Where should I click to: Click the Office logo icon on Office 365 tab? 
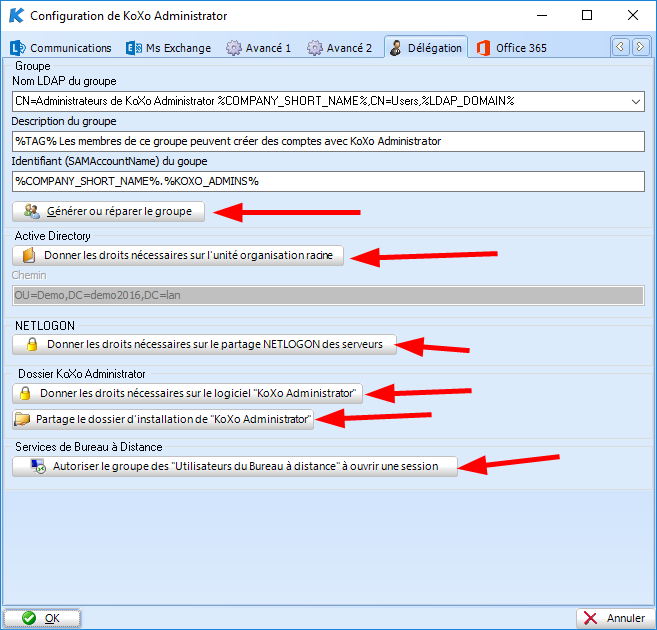(x=483, y=48)
